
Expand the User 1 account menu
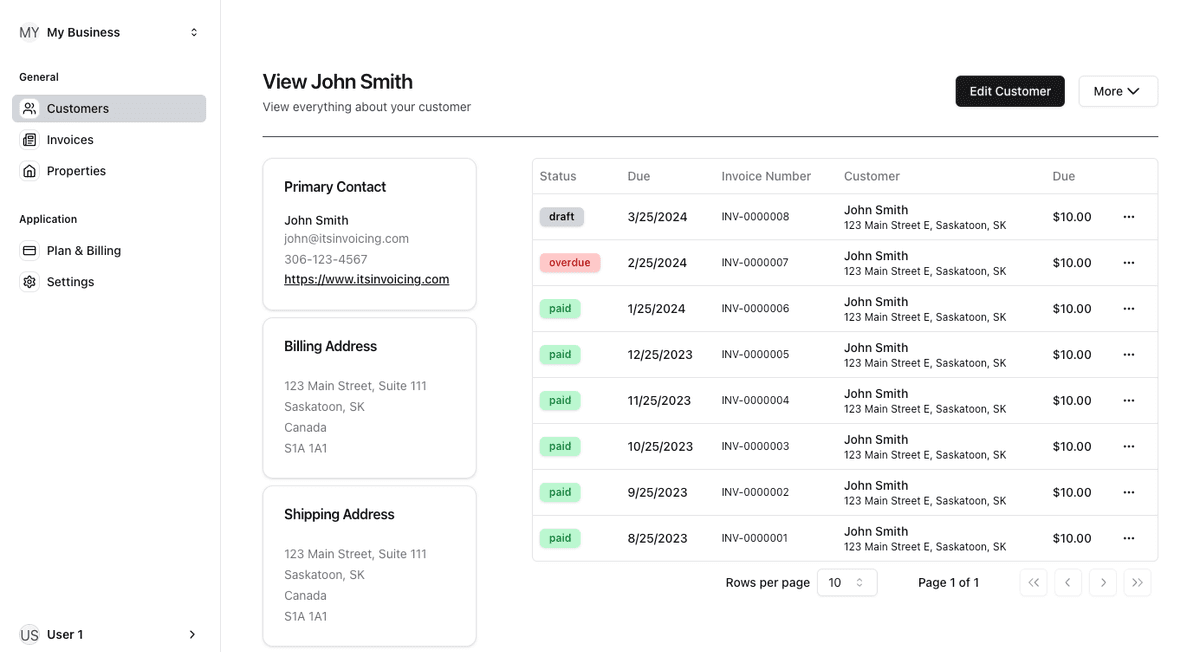(x=110, y=635)
